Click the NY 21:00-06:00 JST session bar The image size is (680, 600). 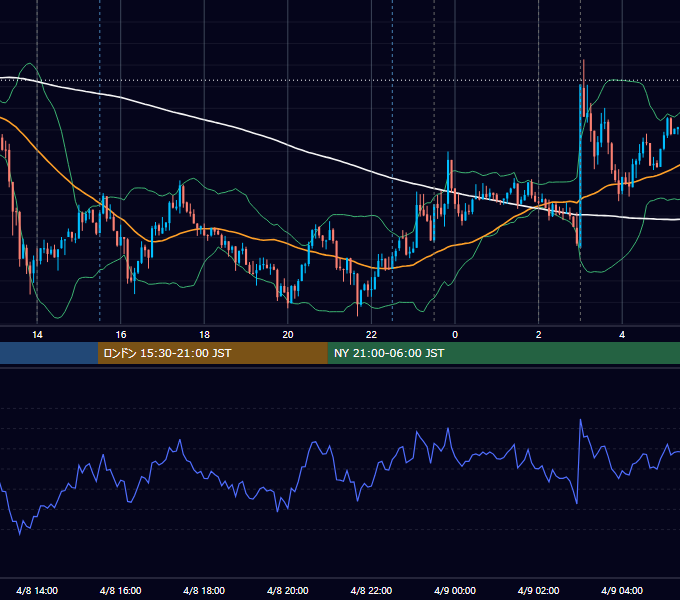pyautogui.click(x=503, y=353)
